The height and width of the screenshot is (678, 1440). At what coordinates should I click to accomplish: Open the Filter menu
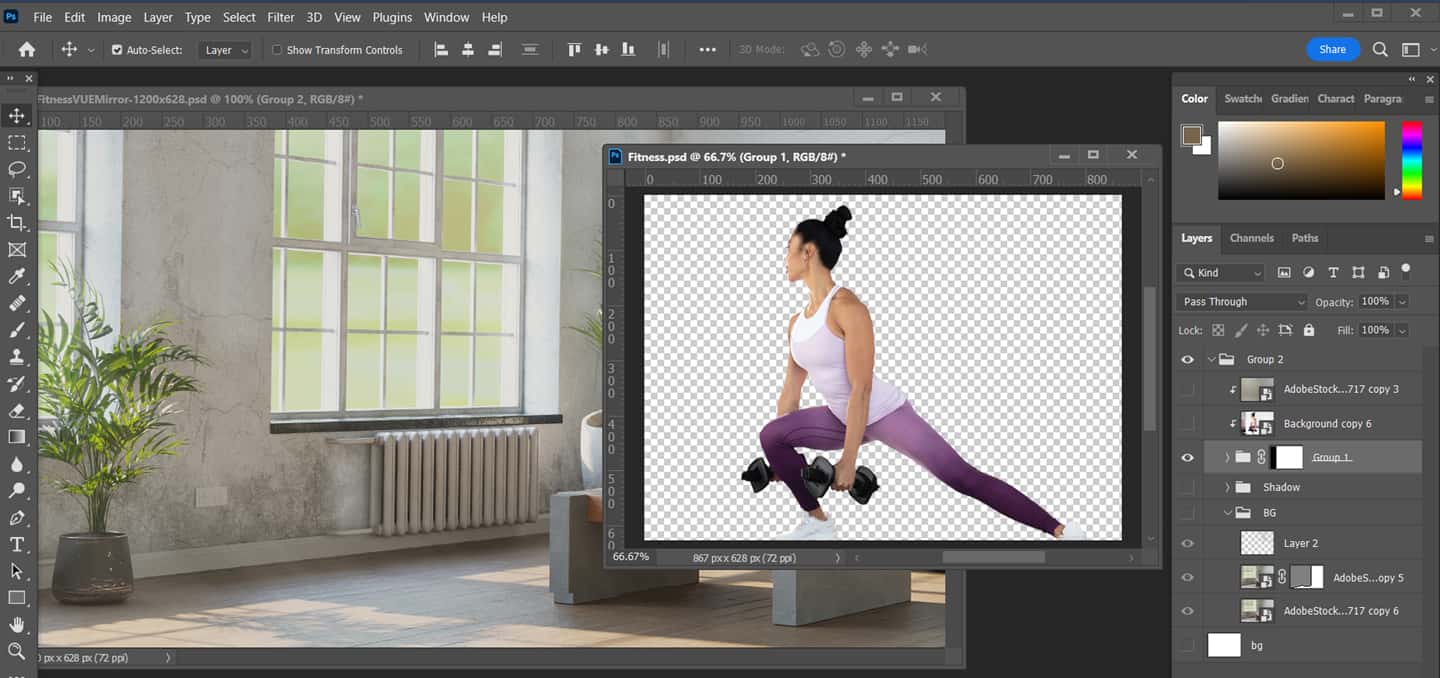pyautogui.click(x=281, y=17)
